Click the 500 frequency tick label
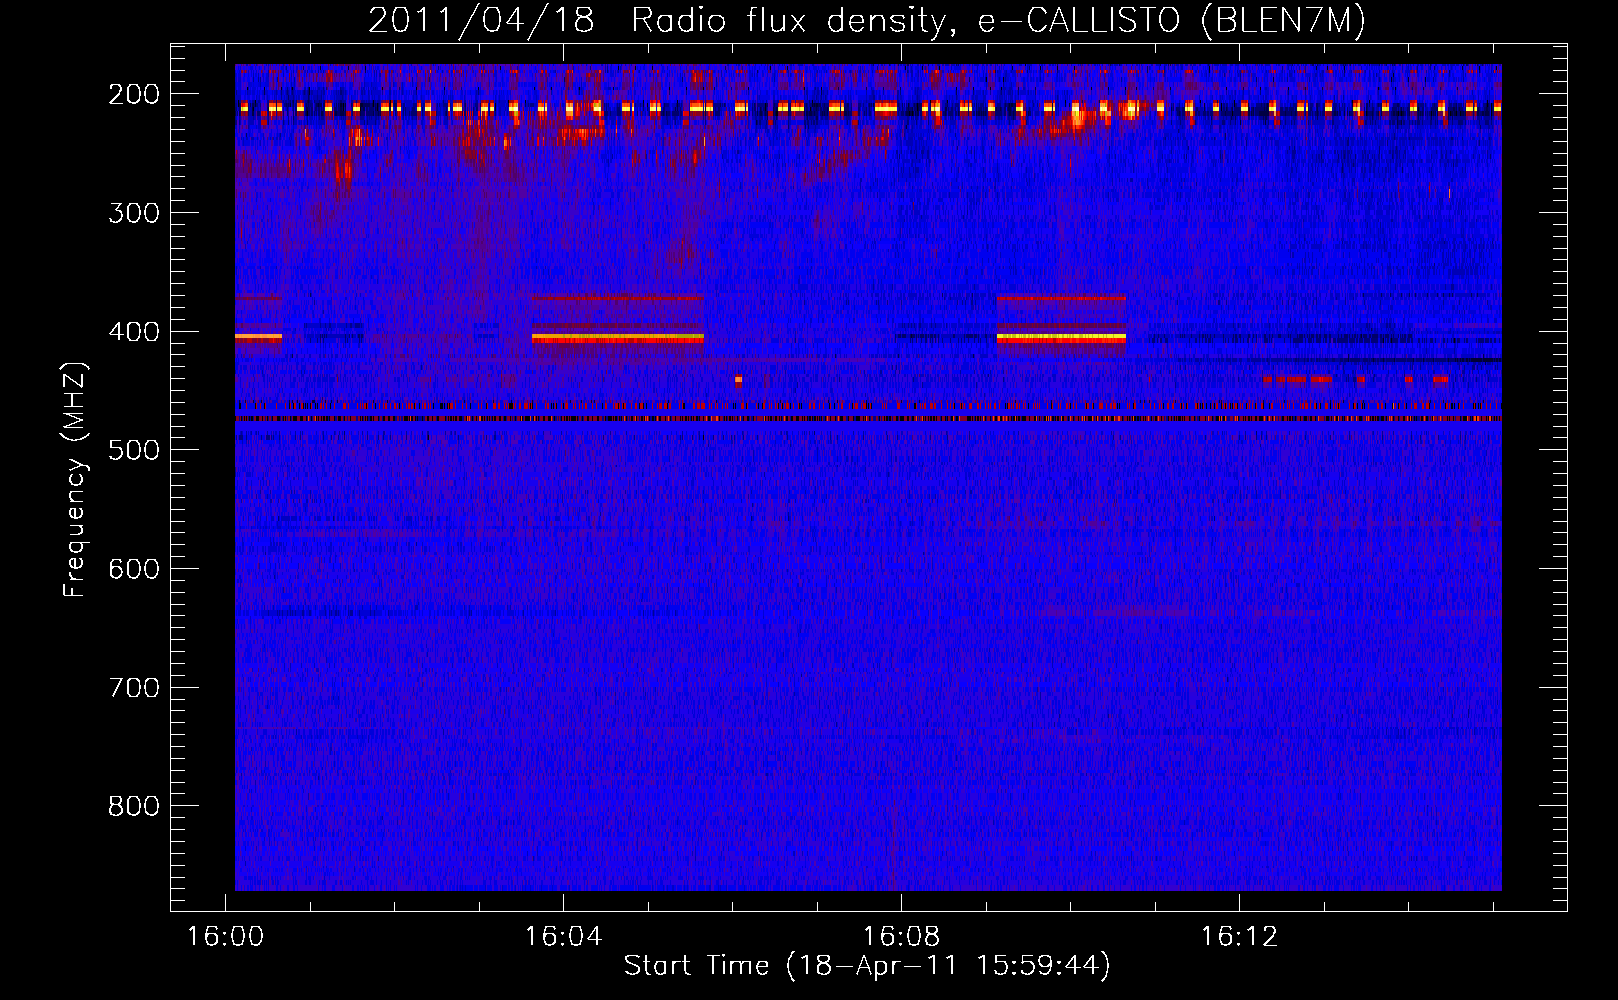 [x=134, y=450]
